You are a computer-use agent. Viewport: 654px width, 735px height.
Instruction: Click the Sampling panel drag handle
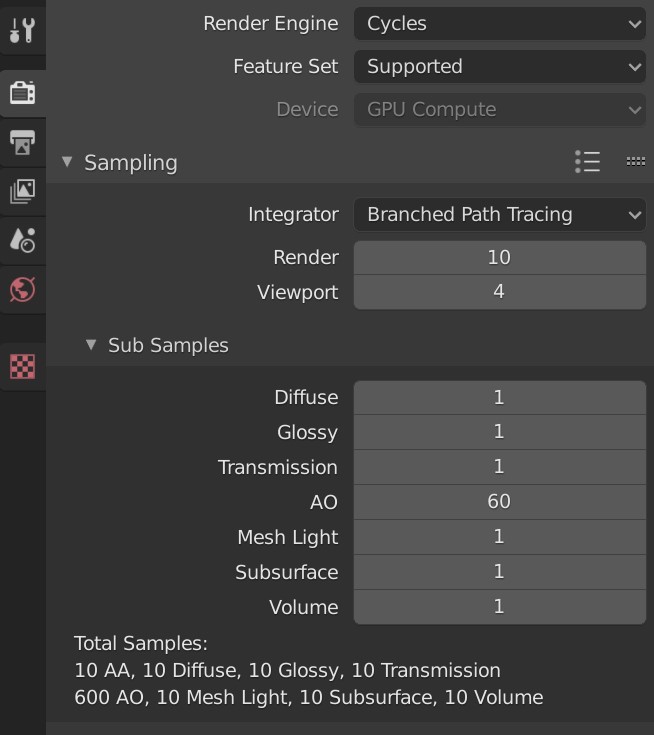click(x=635, y=162)
